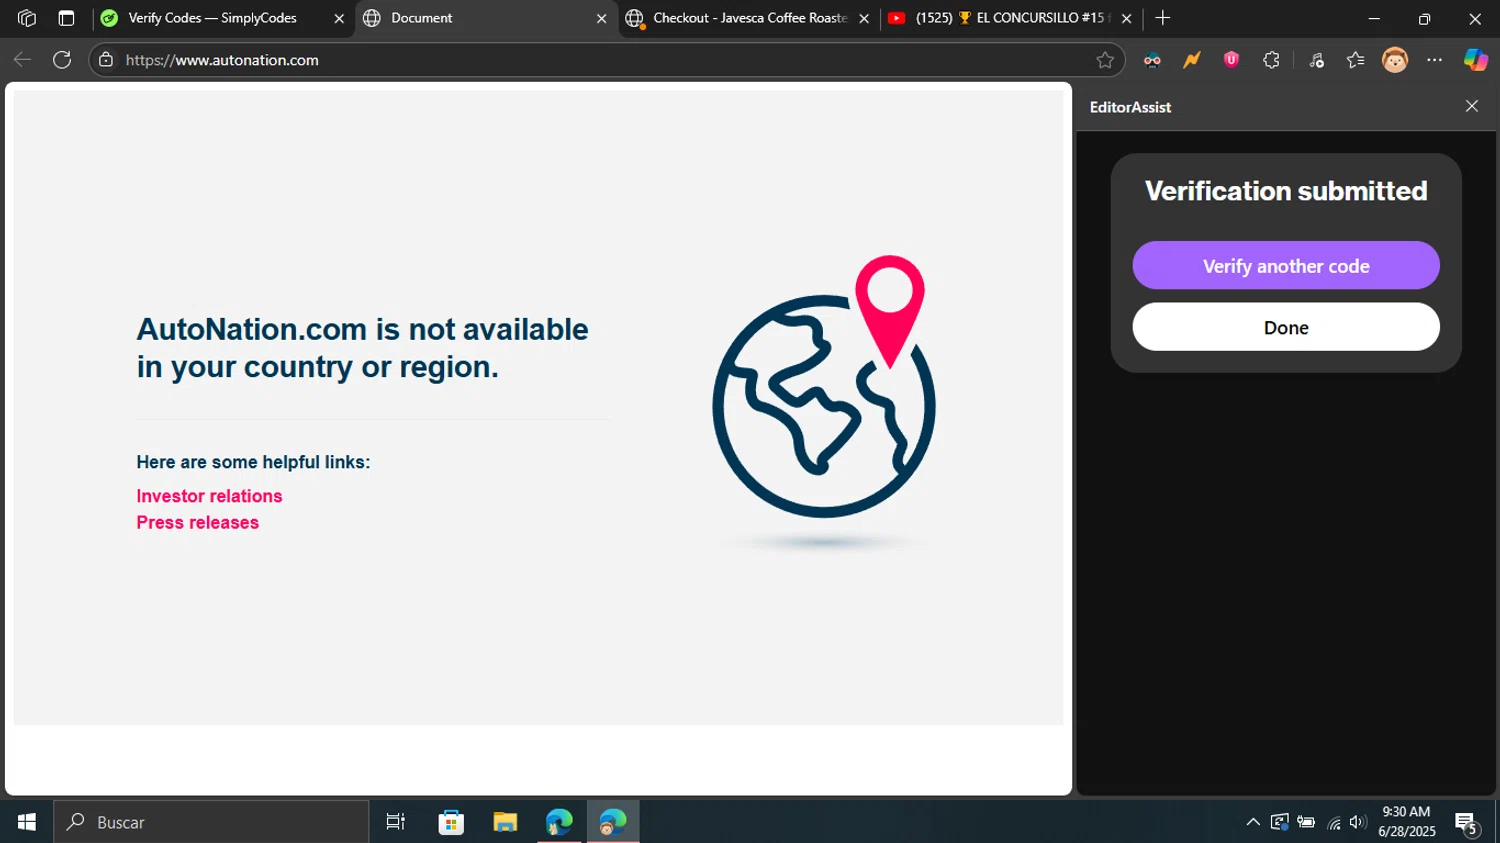Image resolution: width=1500 pixels, height=843 pixels.
Task: Click the Done button
Action: click(x=1286, y=327)
